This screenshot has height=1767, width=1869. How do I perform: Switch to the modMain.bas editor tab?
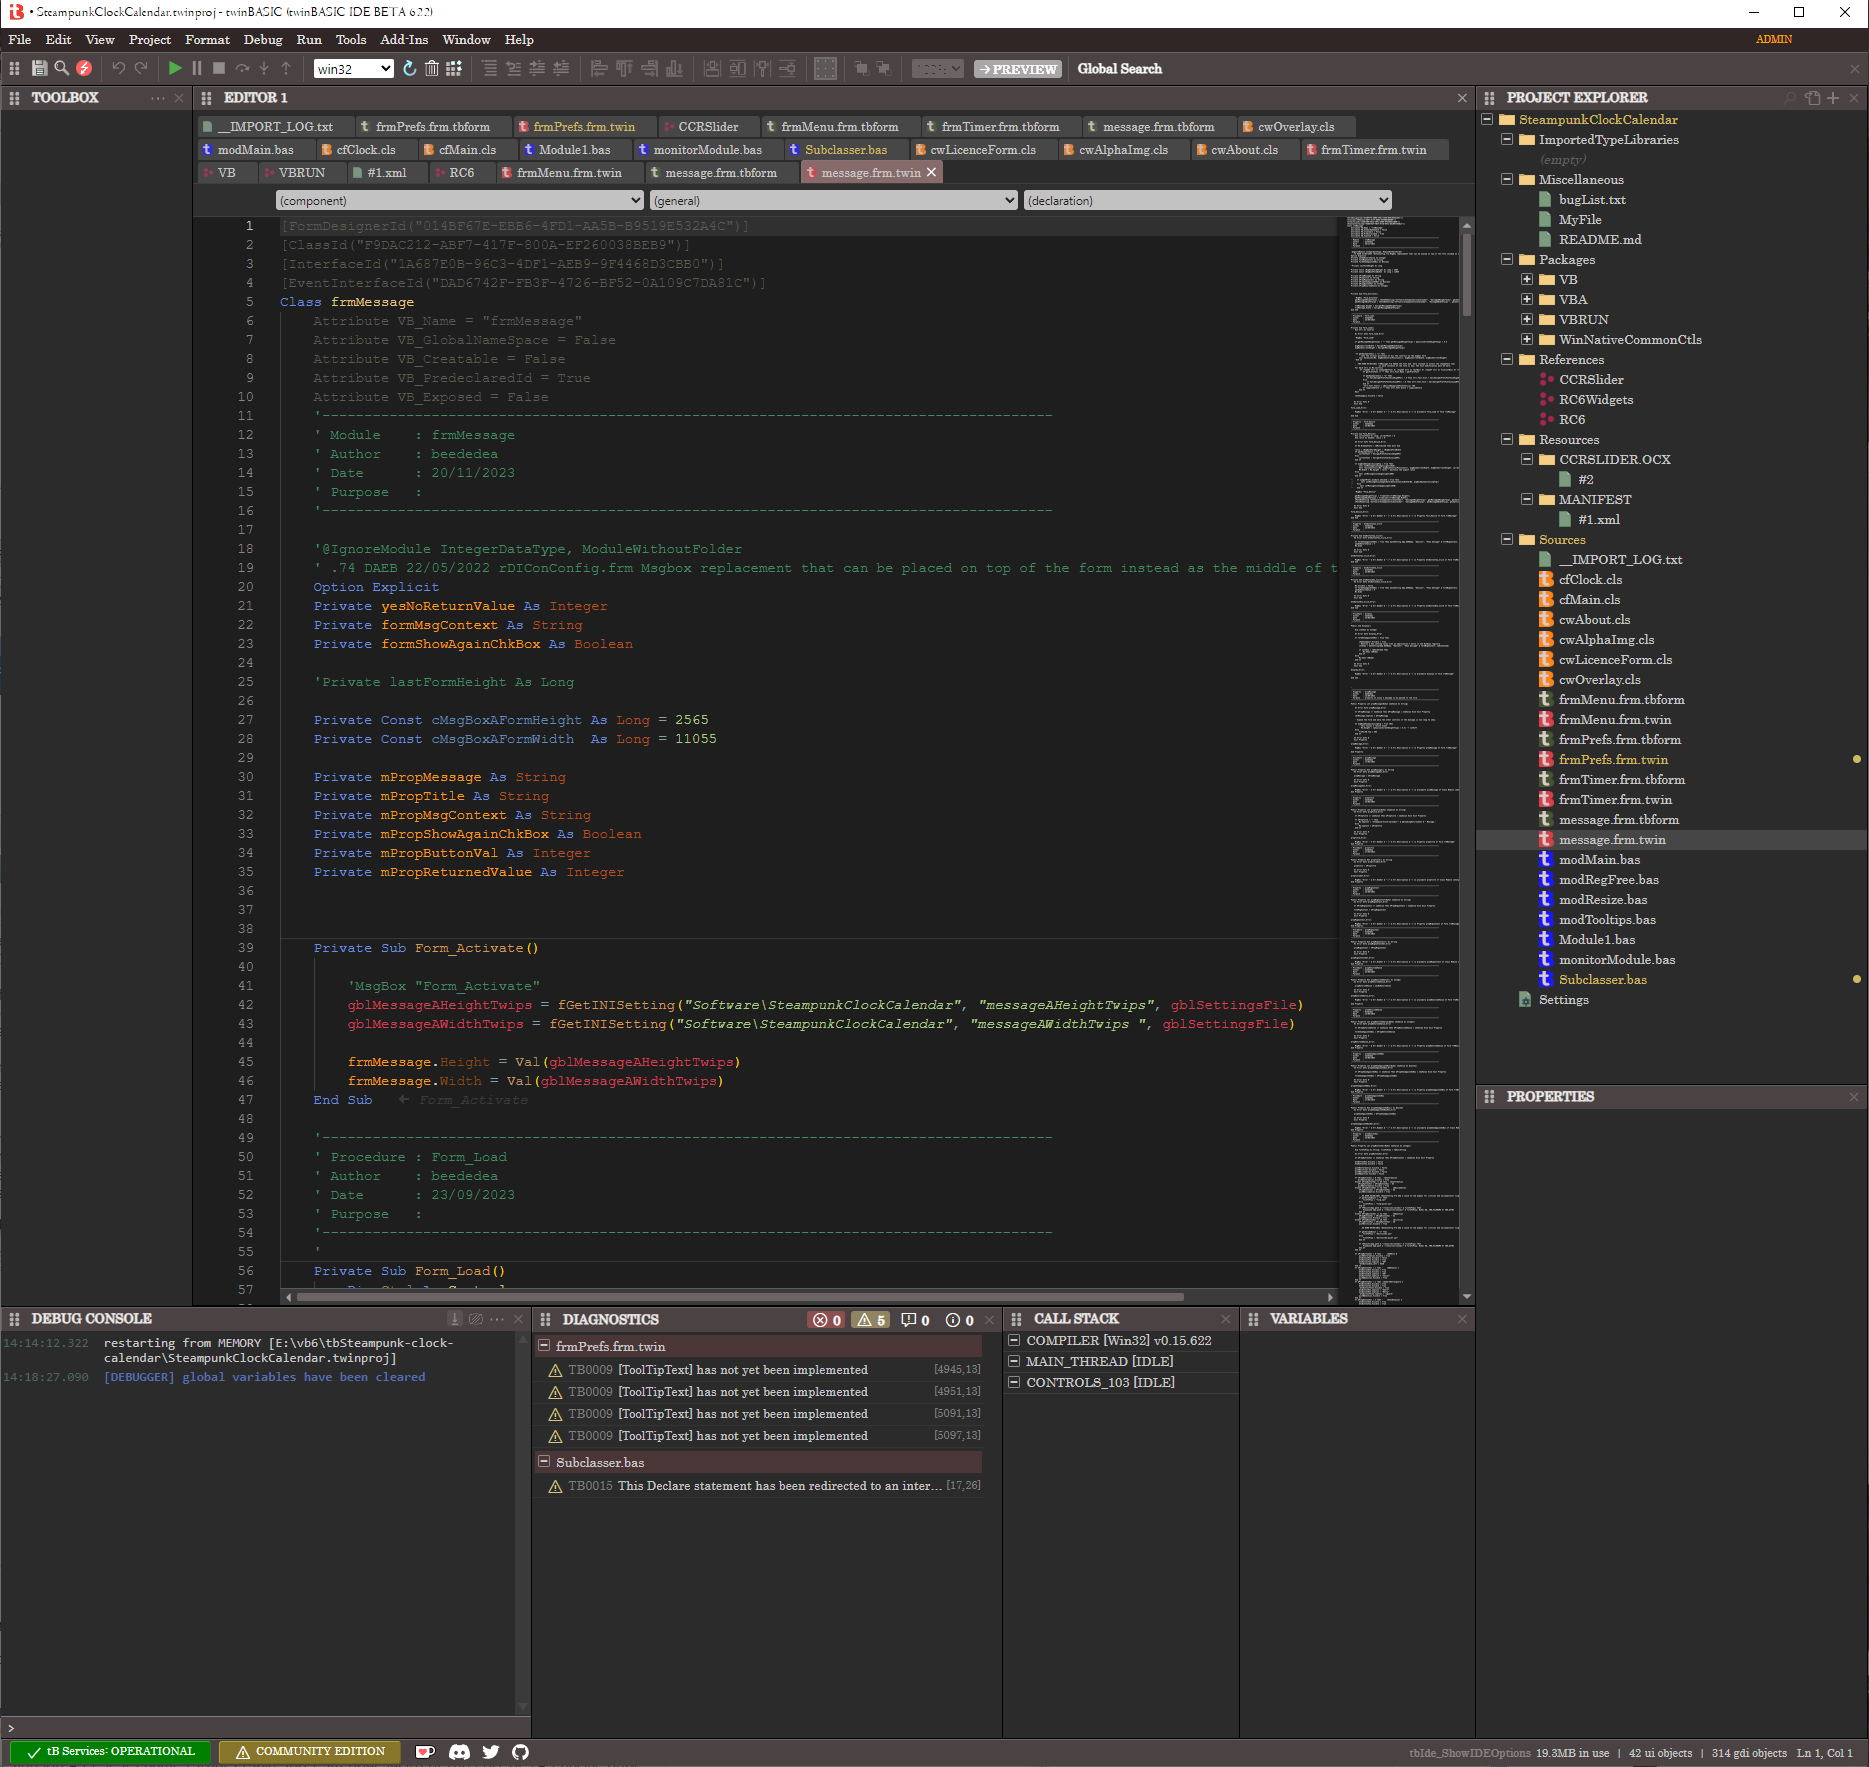point(255,150)
